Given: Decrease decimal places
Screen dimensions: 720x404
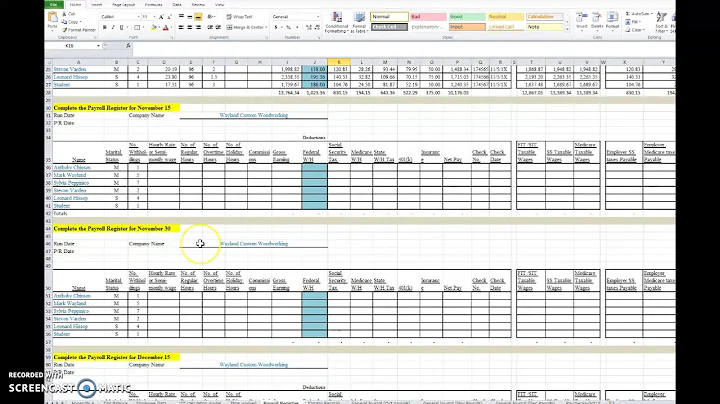Looking at the screenshot, I should tap(317, 28).
